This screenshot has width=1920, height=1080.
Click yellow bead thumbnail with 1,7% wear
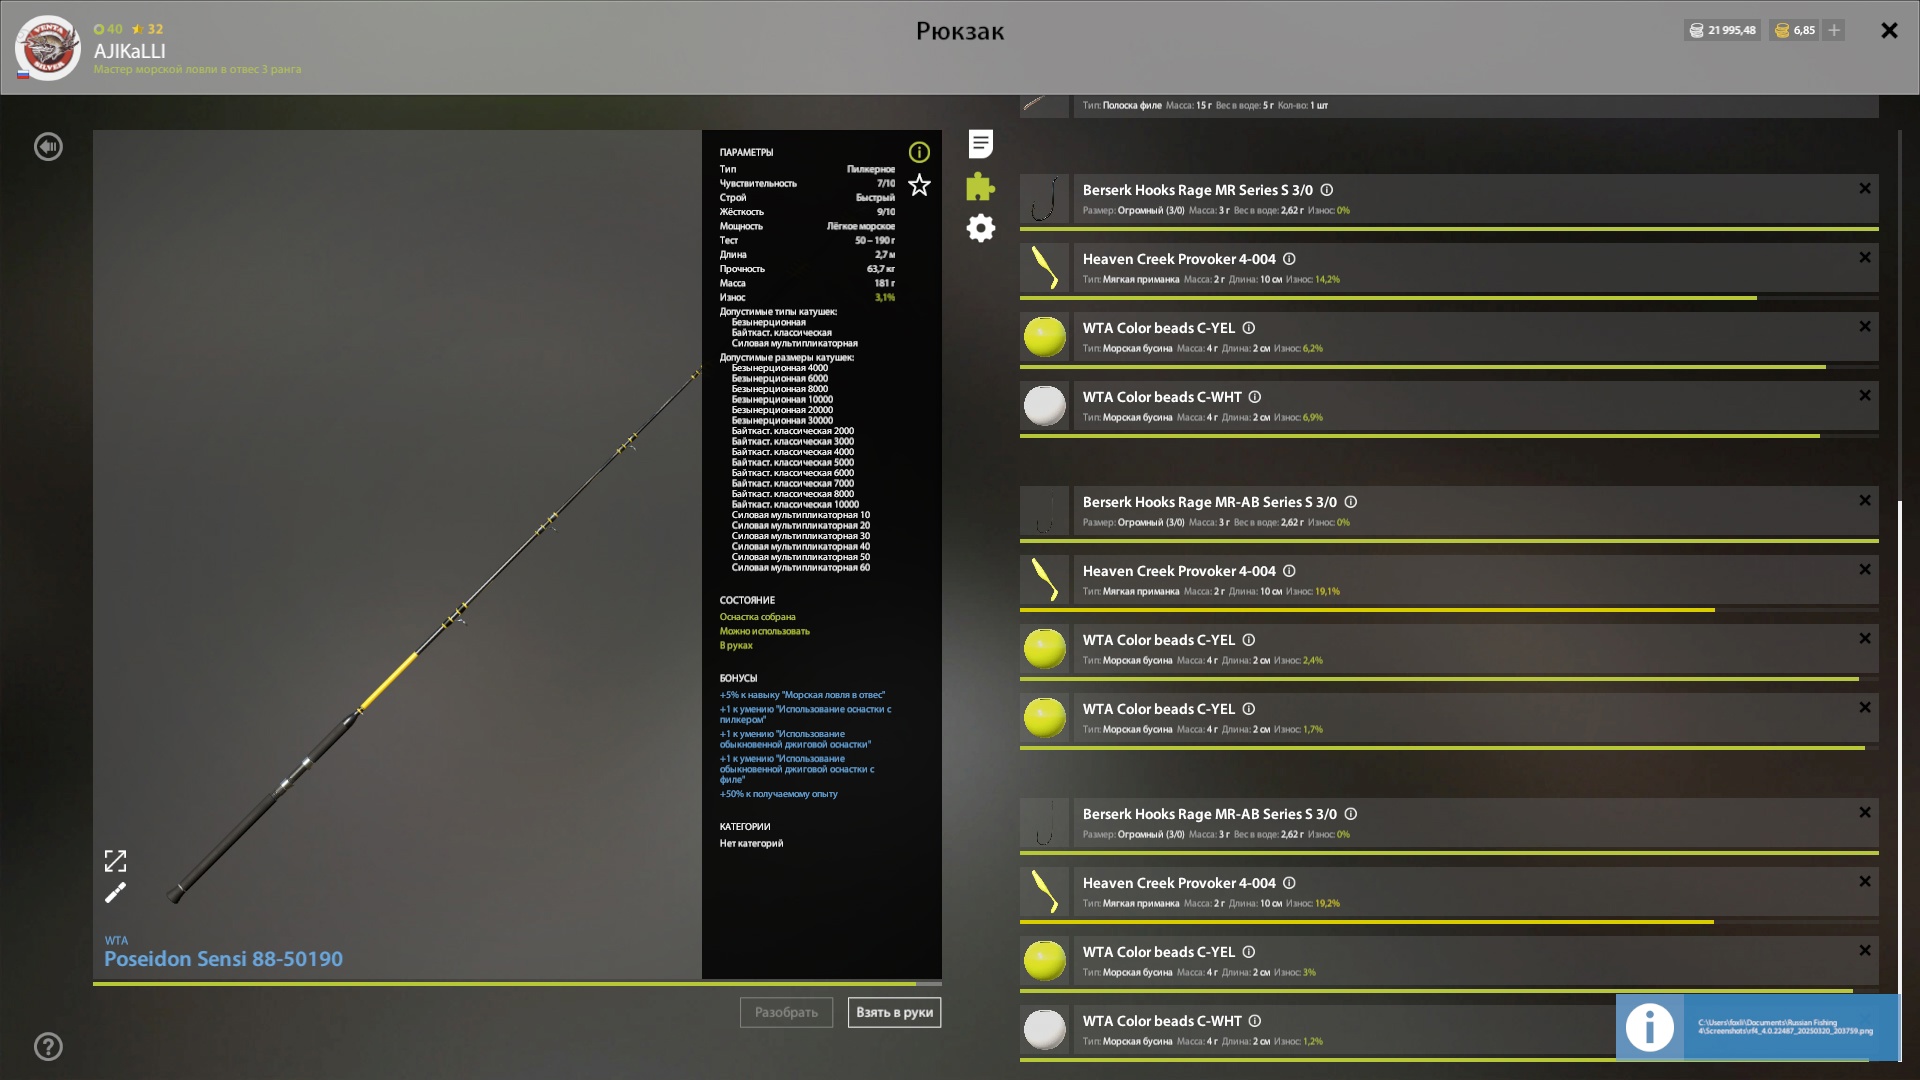1044,718
